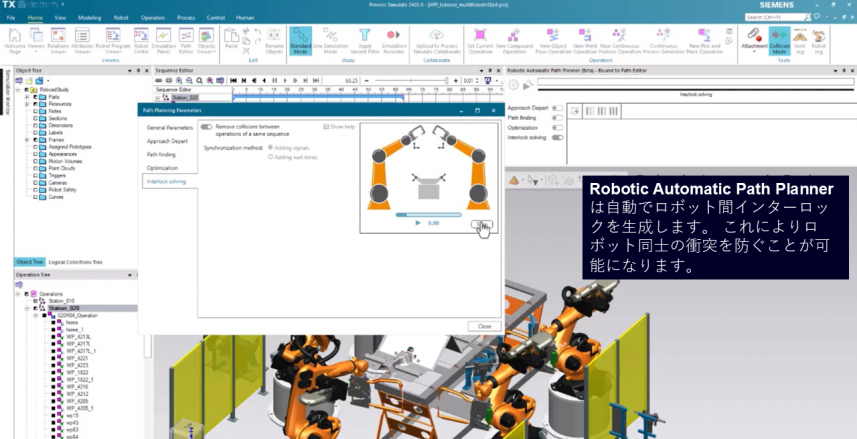857x439 pixels.
Task: Toggle the Show help checkbox
Action: 326,127
